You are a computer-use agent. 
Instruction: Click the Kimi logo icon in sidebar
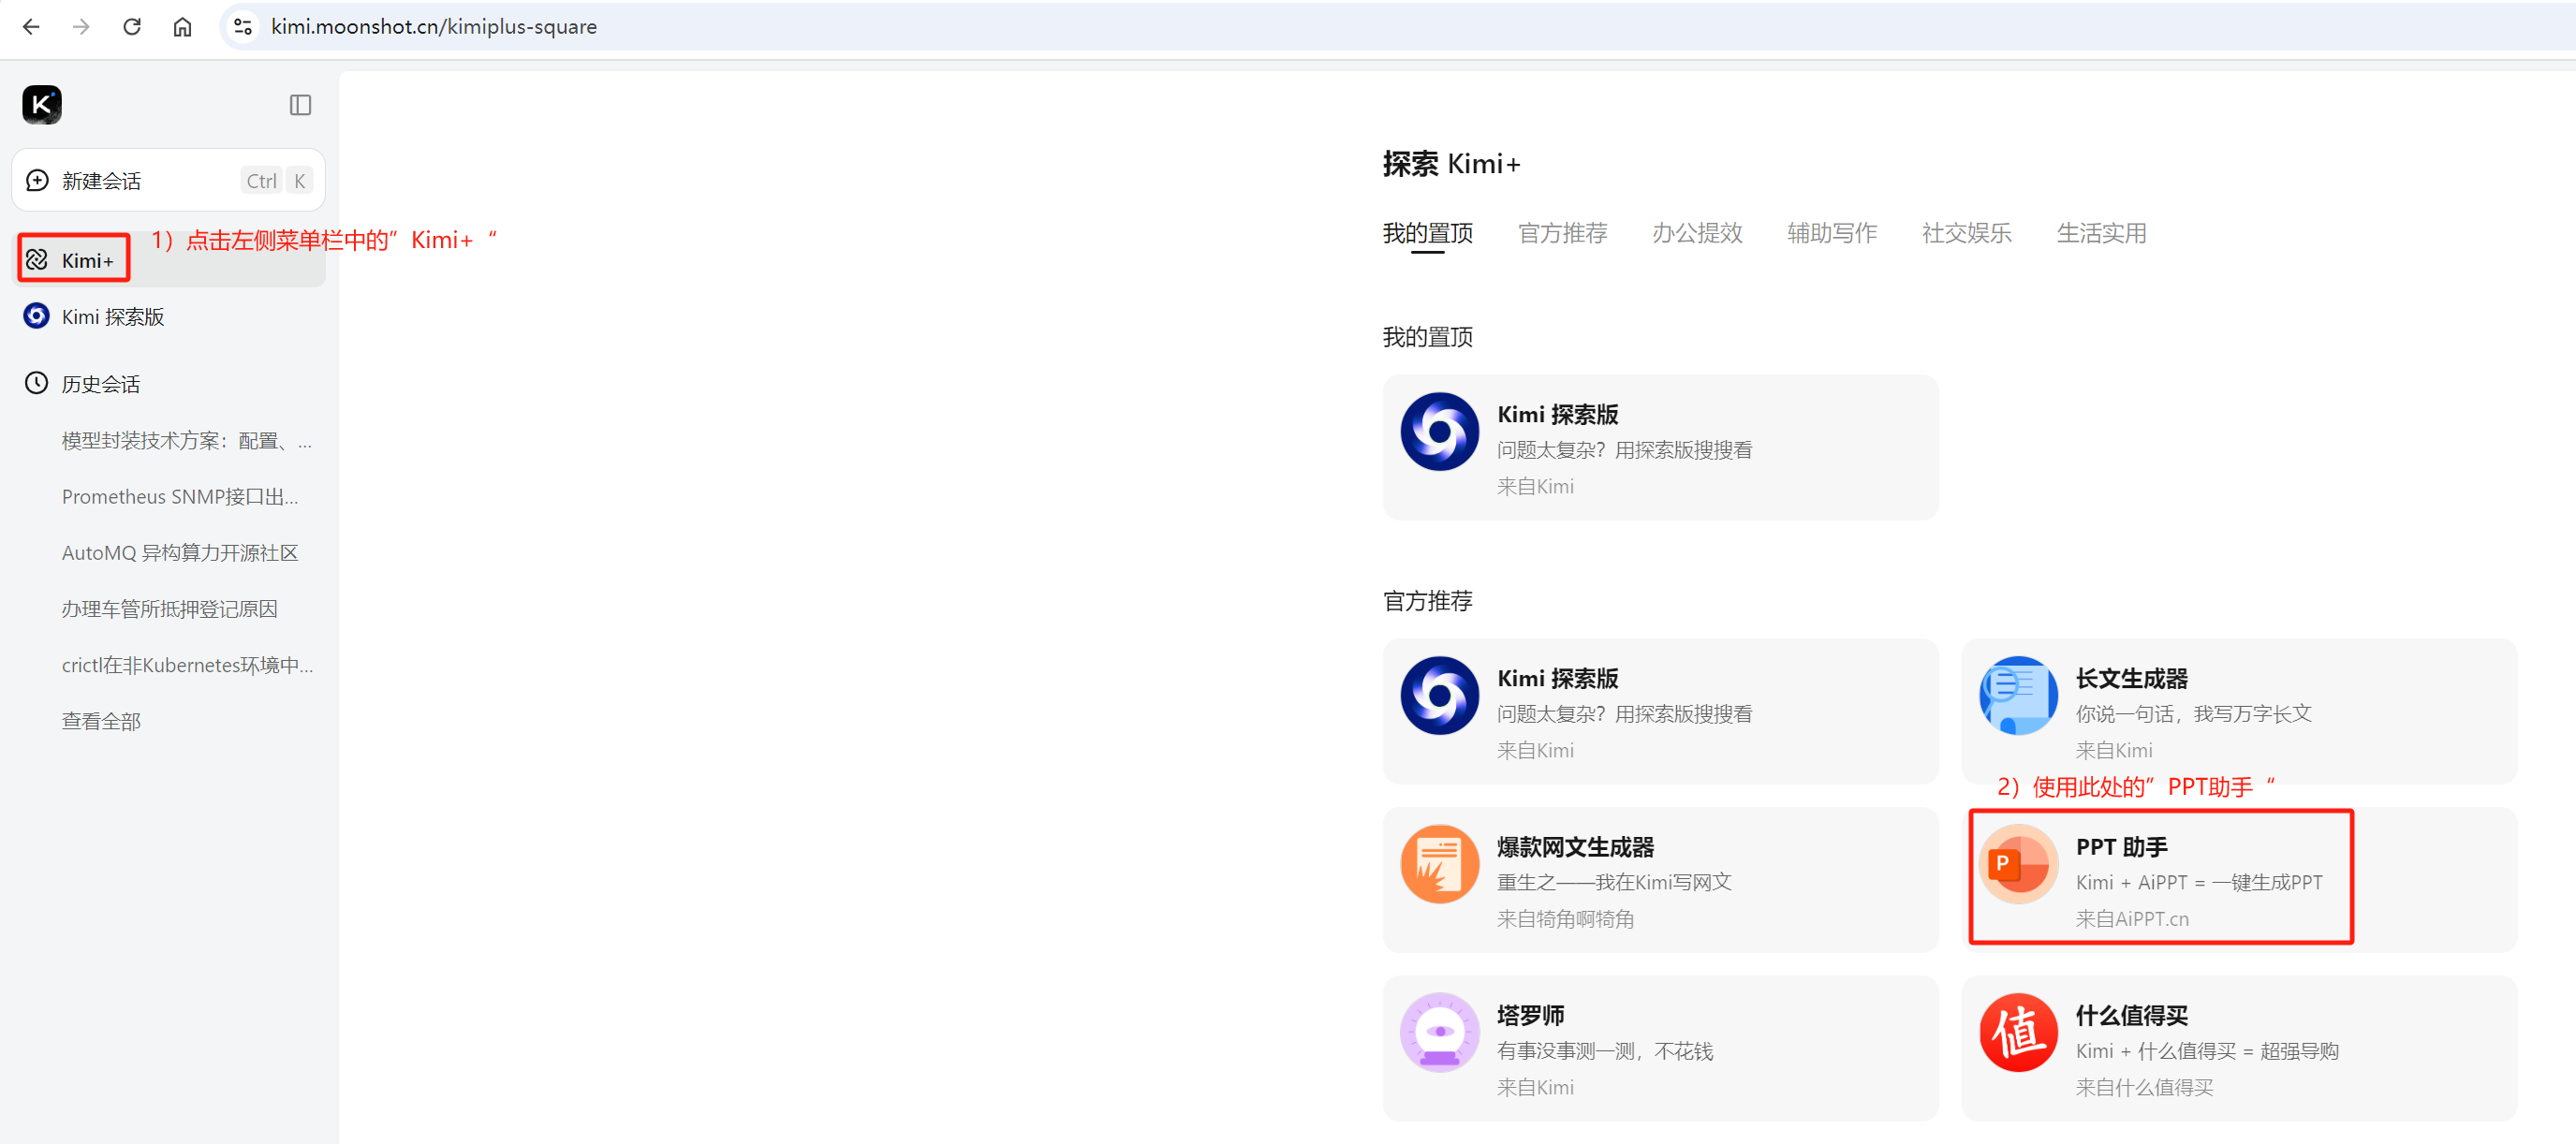pyautogui.click(x=42, y=104)
